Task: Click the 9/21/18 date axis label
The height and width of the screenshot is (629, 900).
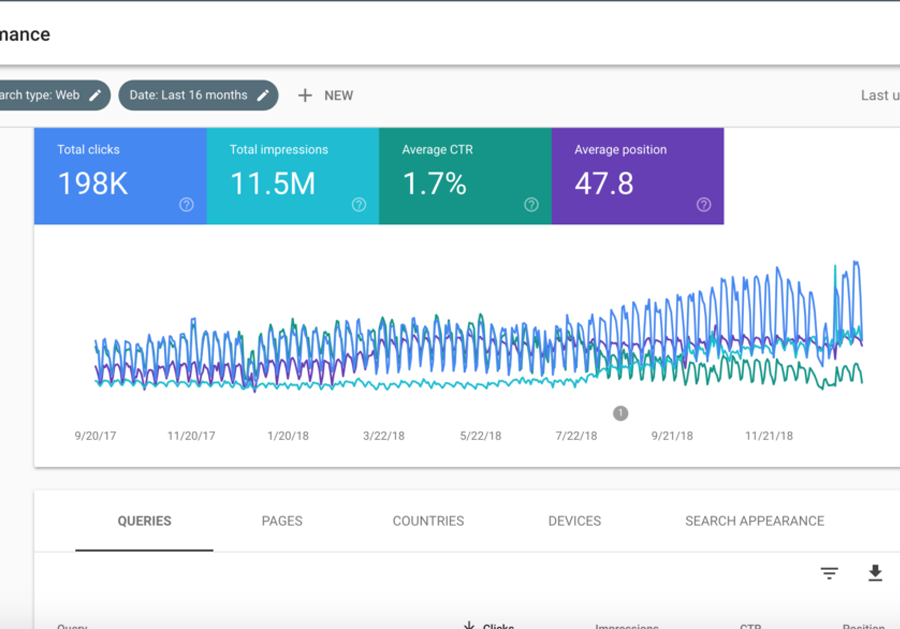Action: coord(672,436)
